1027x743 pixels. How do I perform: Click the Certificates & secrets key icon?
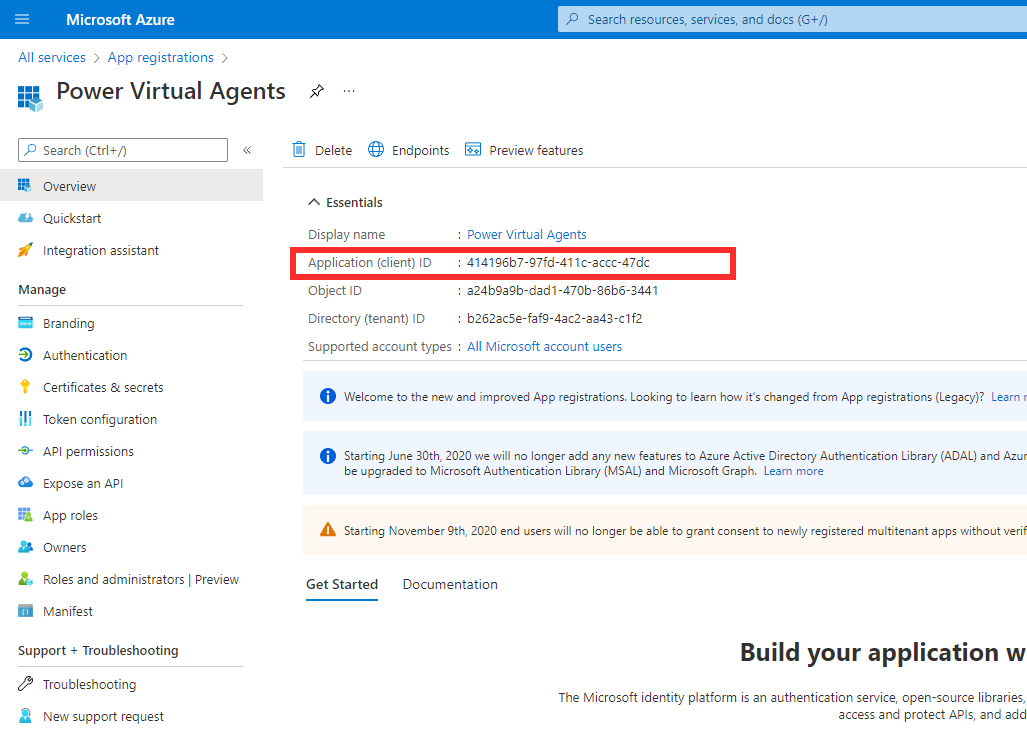pyautogui.click(x=25, y=387)
